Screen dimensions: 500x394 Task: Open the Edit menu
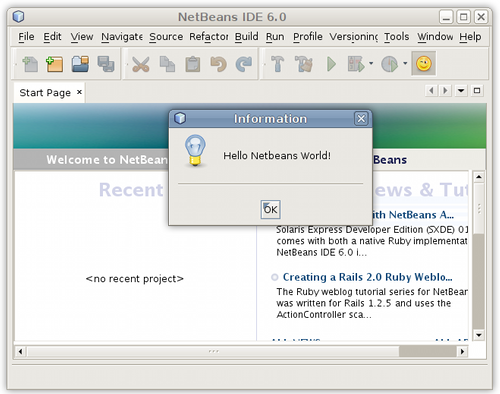pyautogui.click(x=52, y=36)
